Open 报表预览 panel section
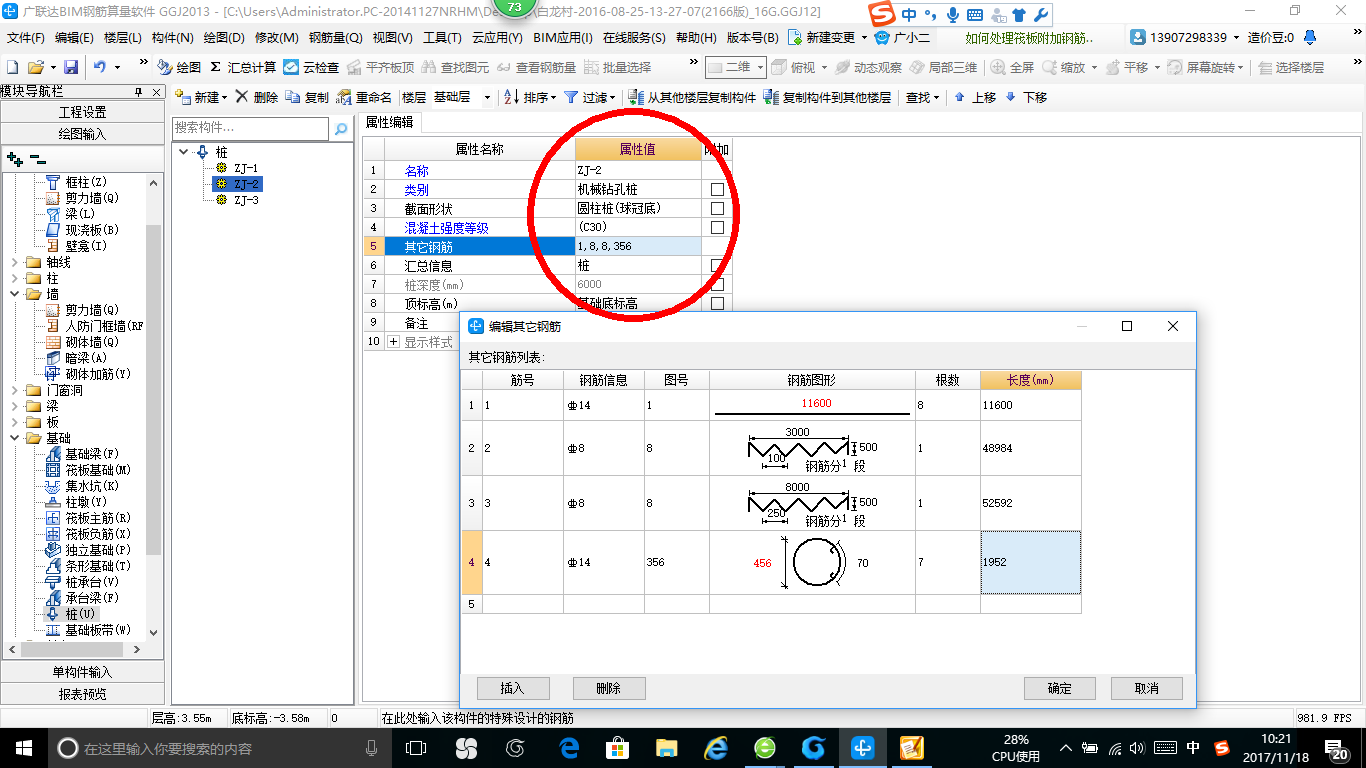 pos(82,694)
